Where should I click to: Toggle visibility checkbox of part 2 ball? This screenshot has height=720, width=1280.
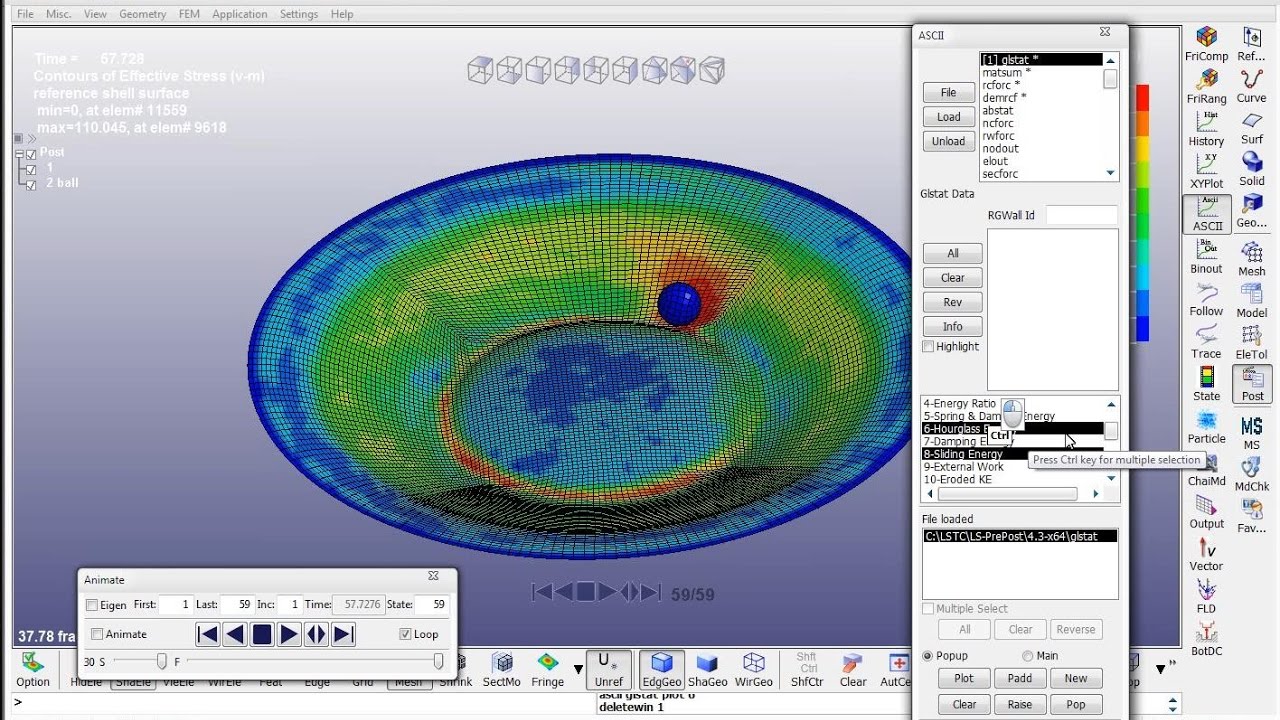[32, 185]
